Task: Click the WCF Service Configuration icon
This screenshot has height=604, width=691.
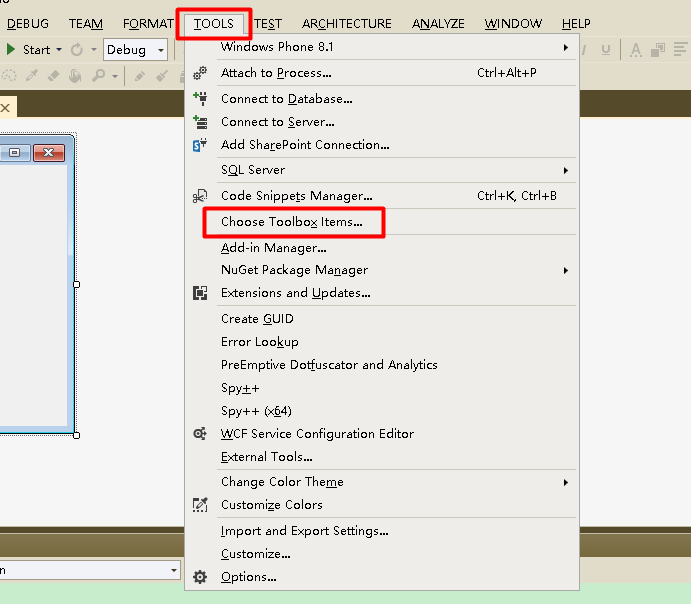Action: (x=200, y=434)
